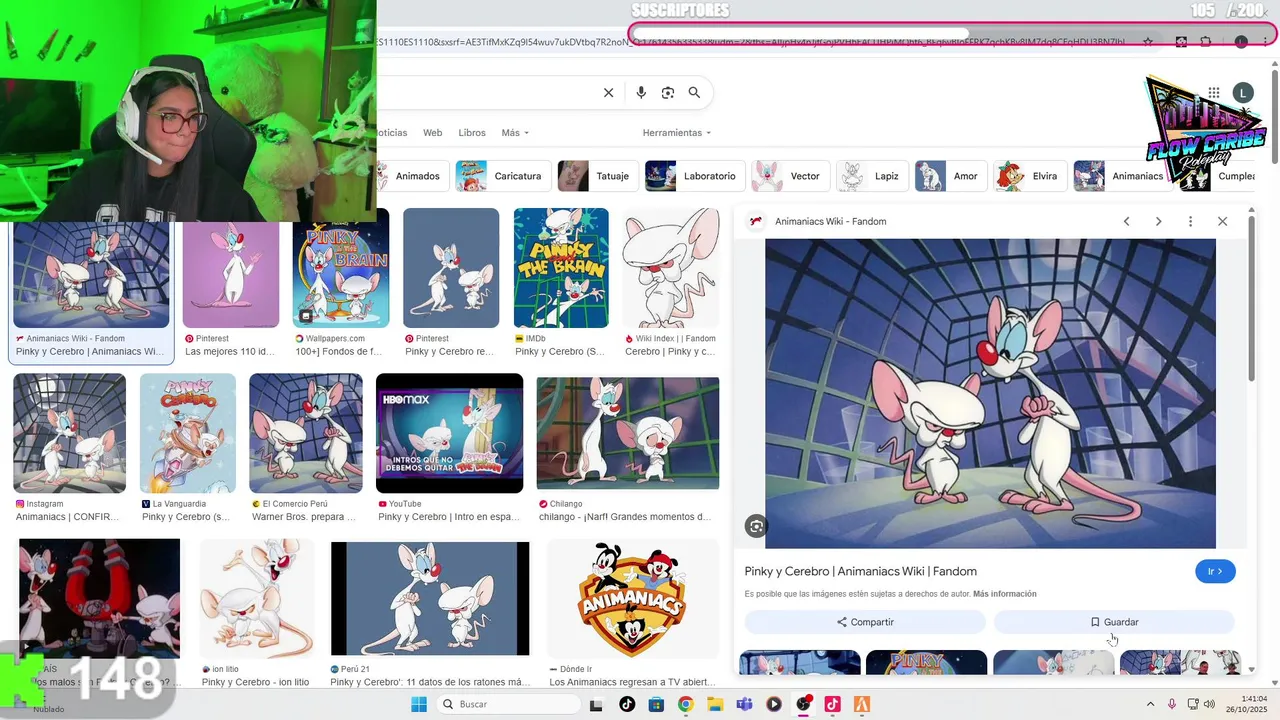This screenshot has height=720, width=1280.
Task: Open the Chrome three-dot menu
Action: pos(1266,42)
